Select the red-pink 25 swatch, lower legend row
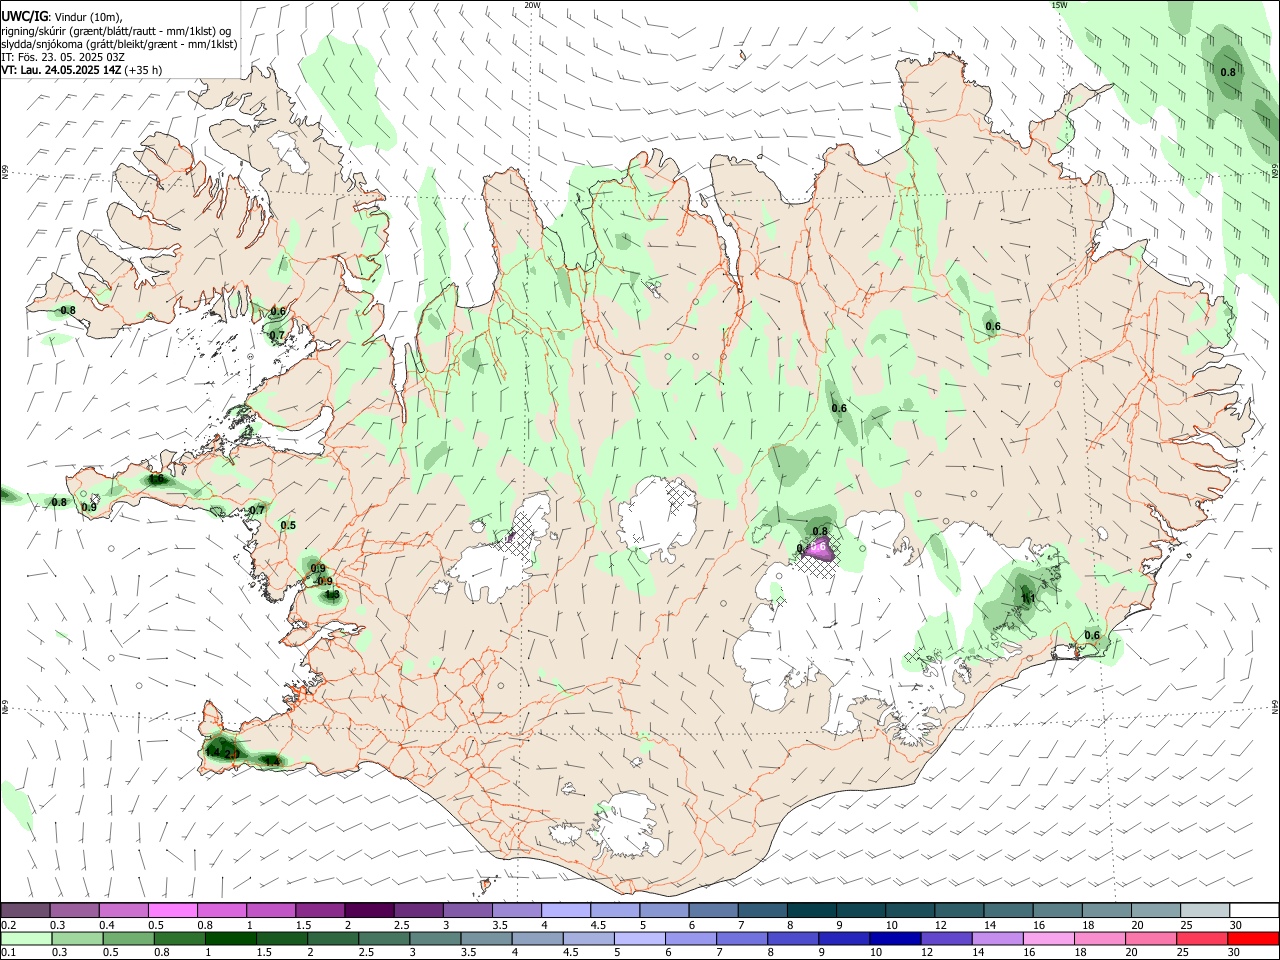 [1202, 938]
